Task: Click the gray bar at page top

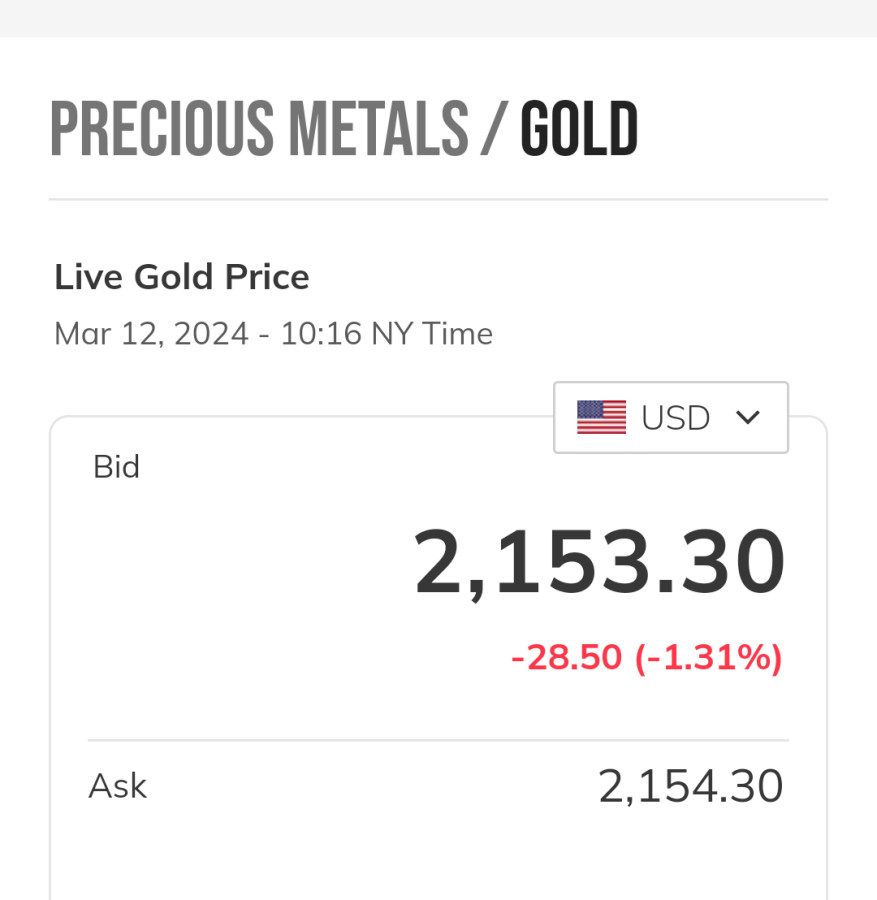Action: (x=438, y=18)
